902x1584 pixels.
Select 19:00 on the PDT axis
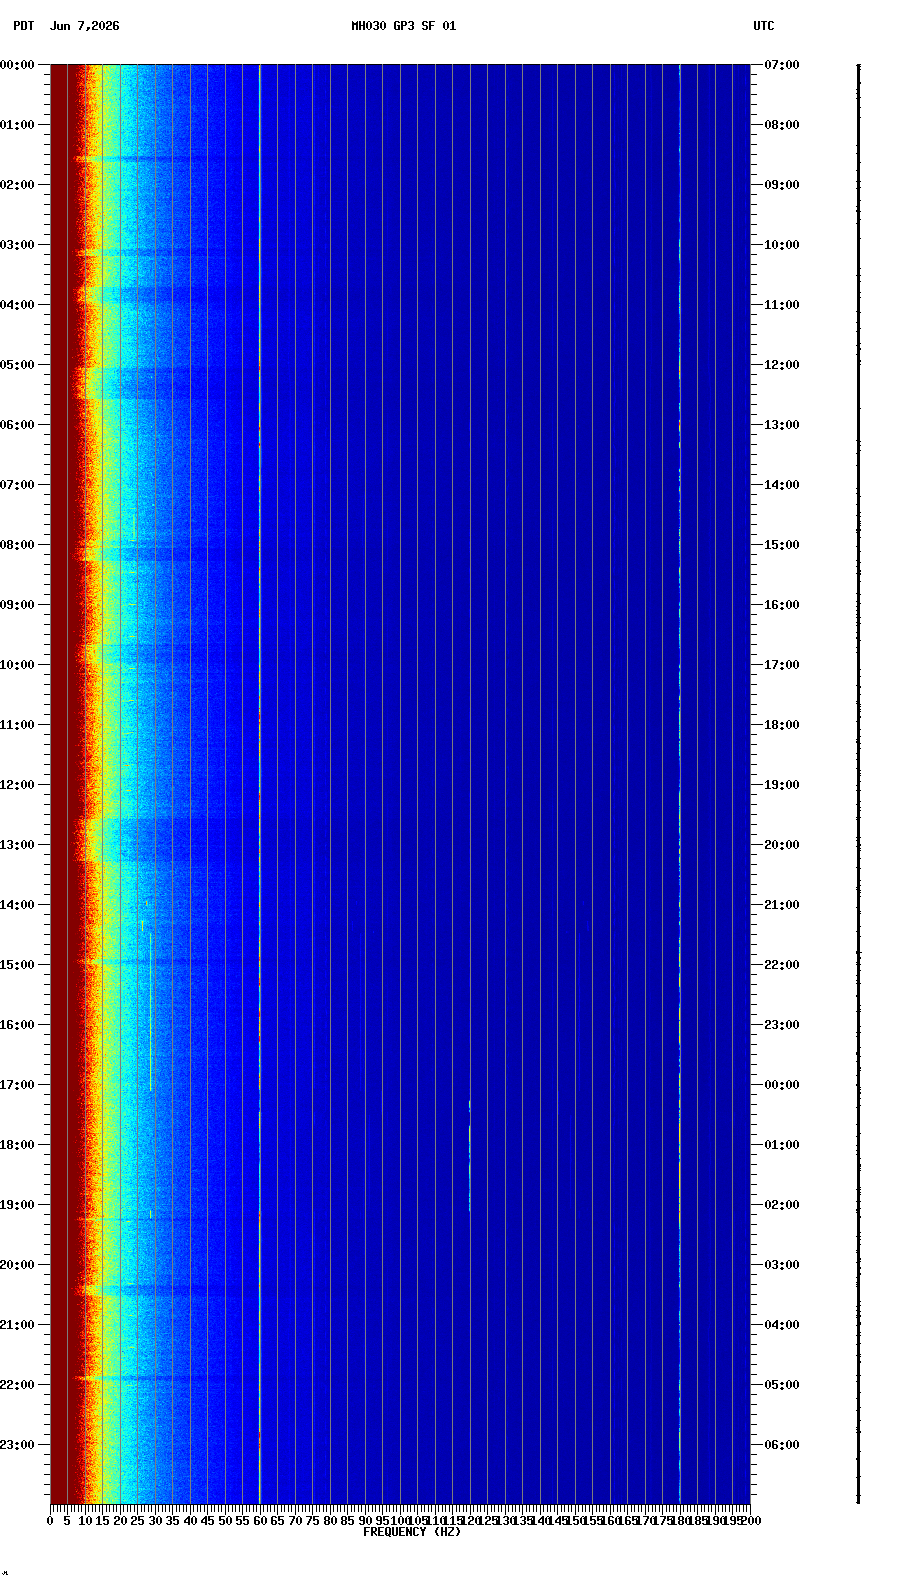17,1205
